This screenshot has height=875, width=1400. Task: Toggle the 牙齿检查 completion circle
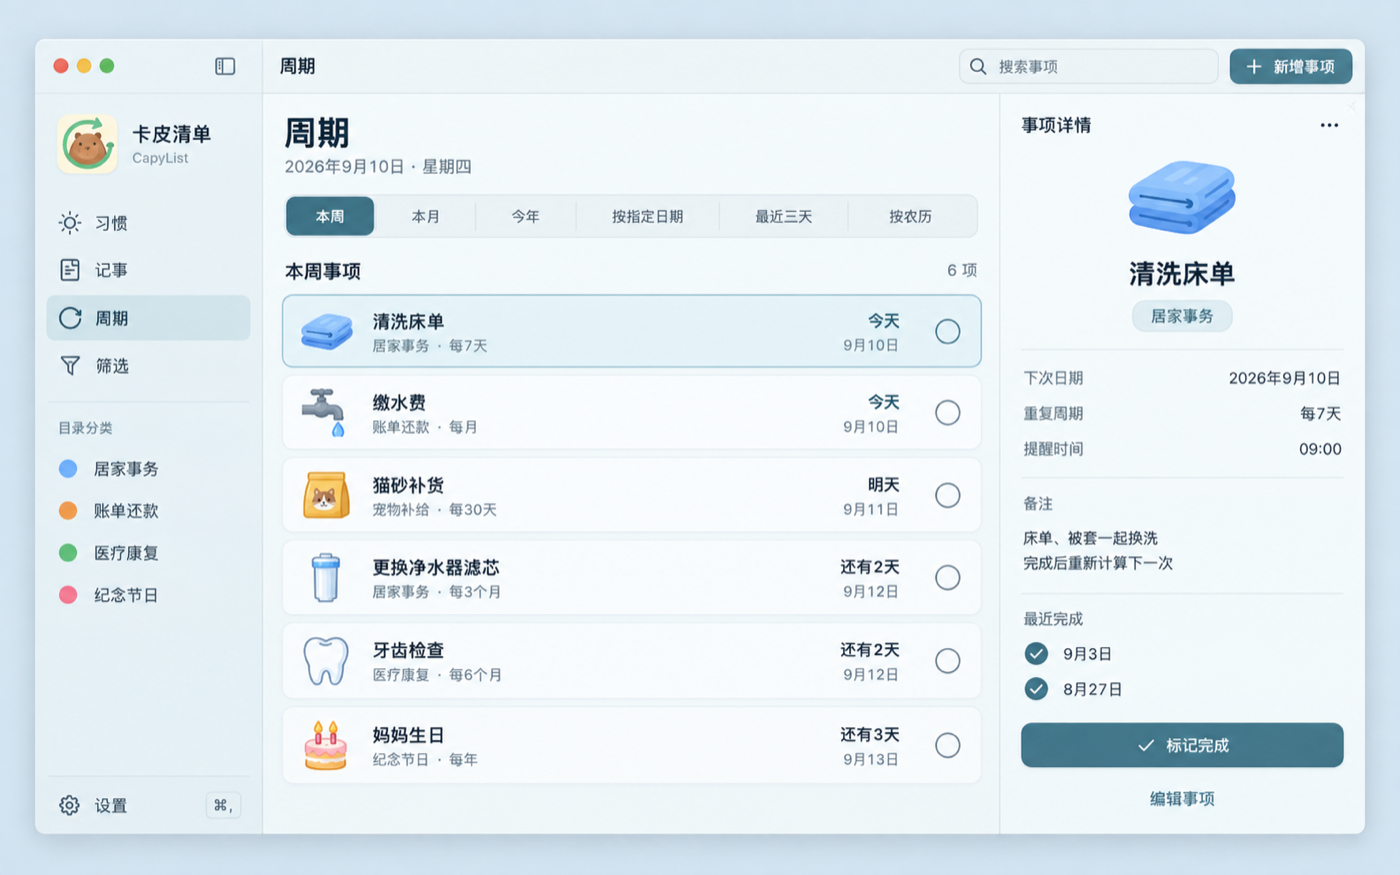point(947,660)
